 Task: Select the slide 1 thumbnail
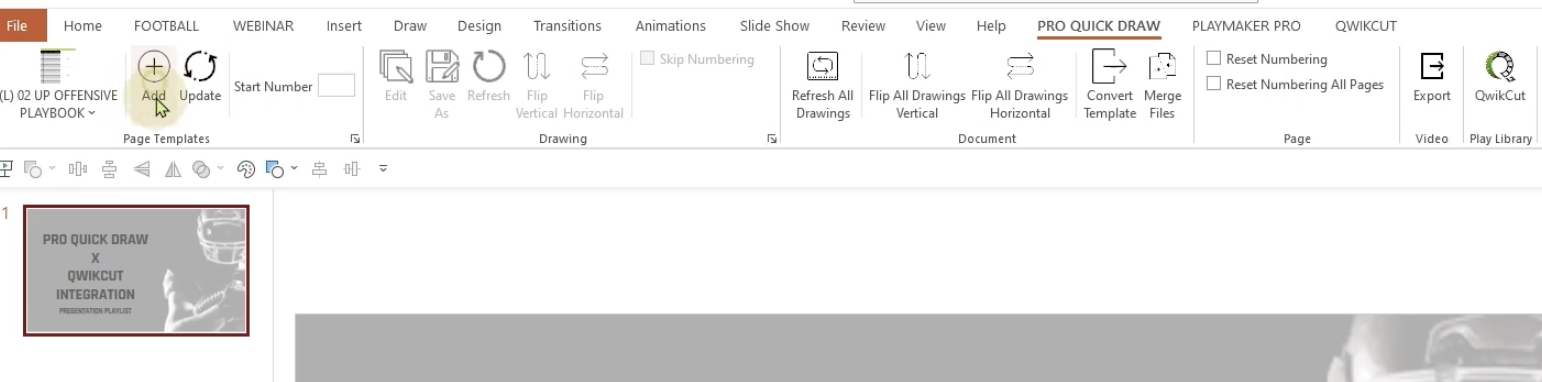136,270
